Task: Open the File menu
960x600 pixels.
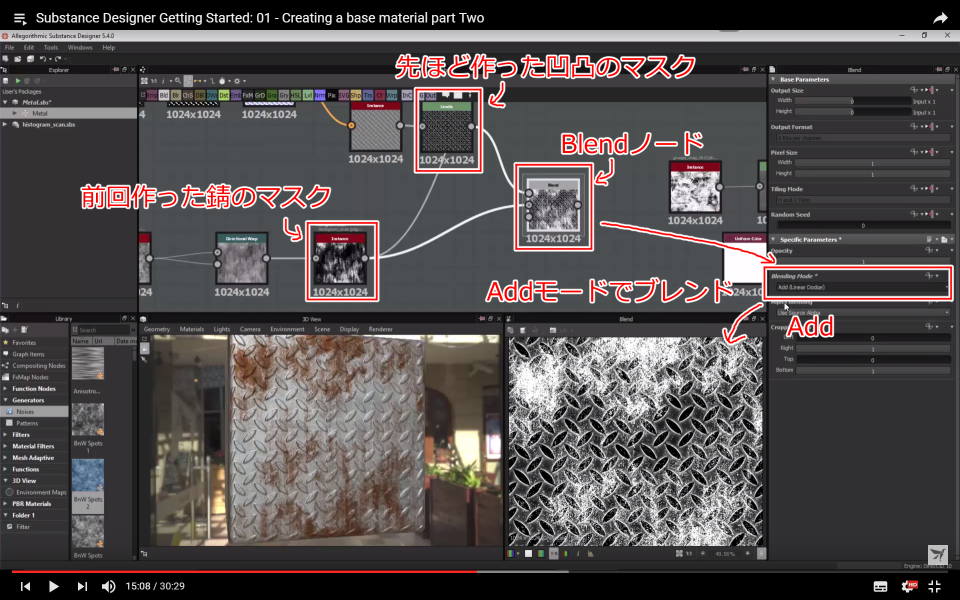Action: 10,47
